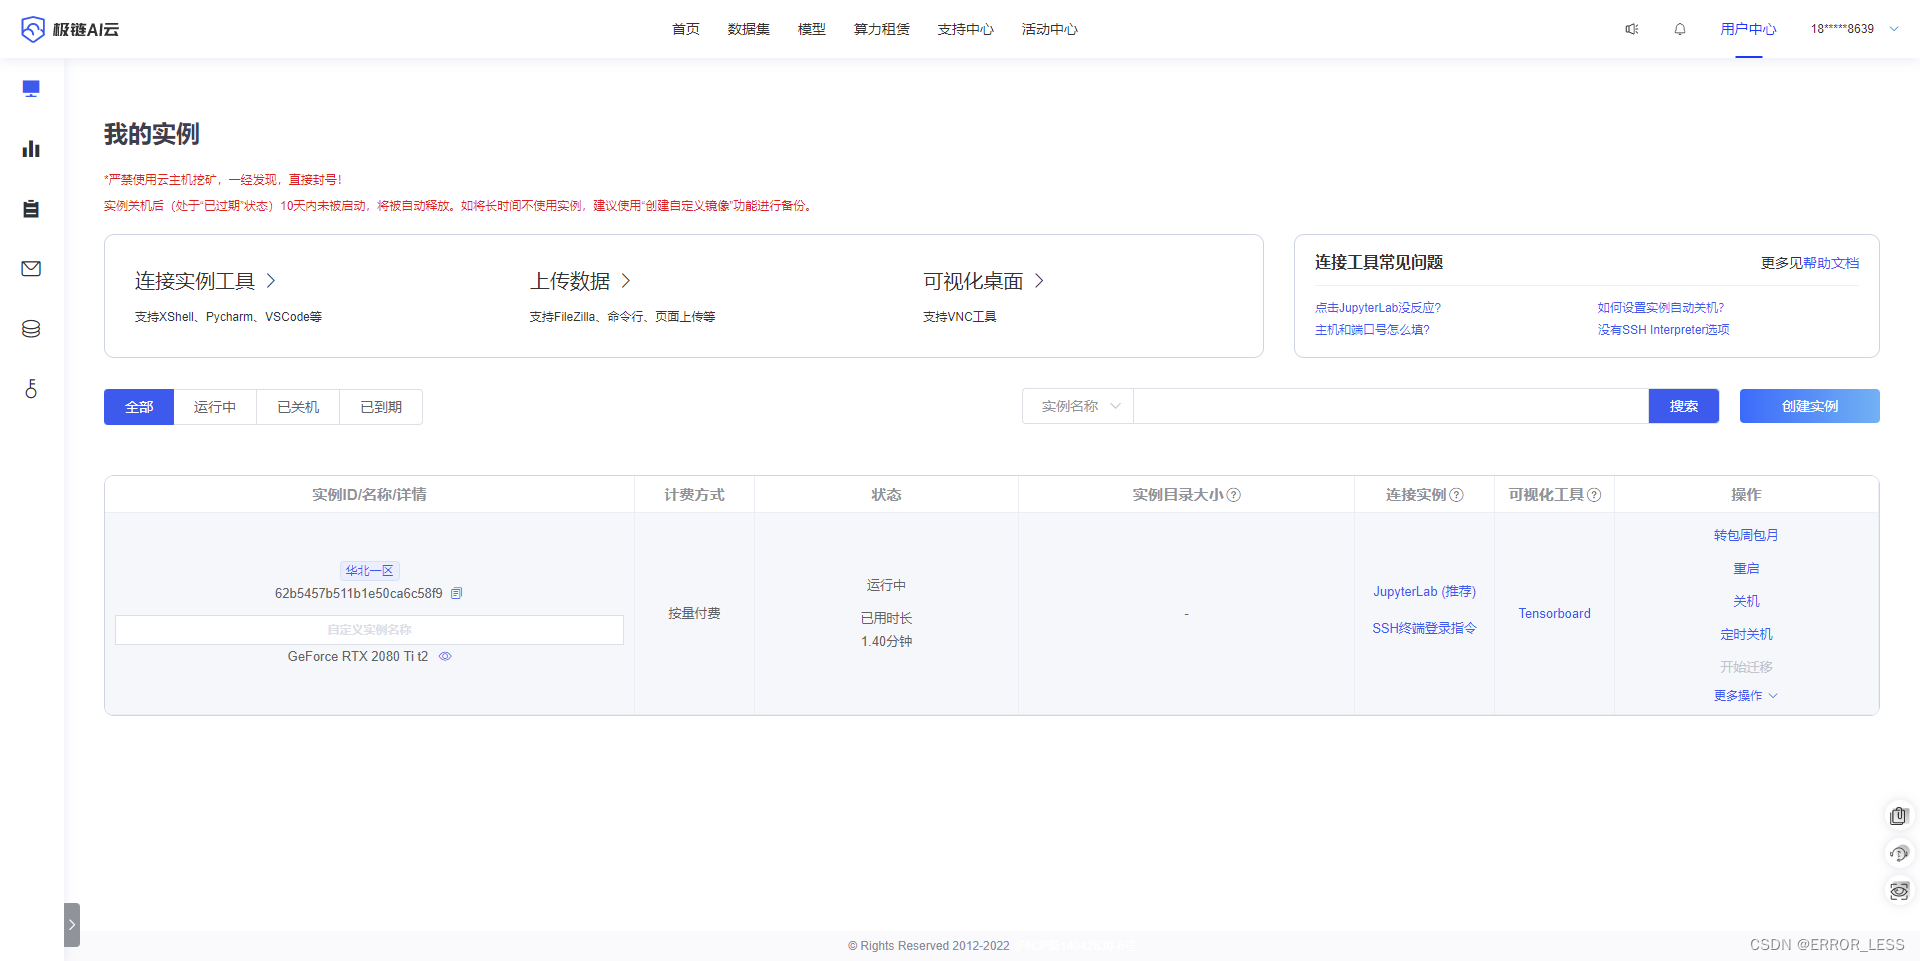1920x961 pixels.
Task: Open the bar chart statistics sidebar icon
Action: click(x=31, y=149)
